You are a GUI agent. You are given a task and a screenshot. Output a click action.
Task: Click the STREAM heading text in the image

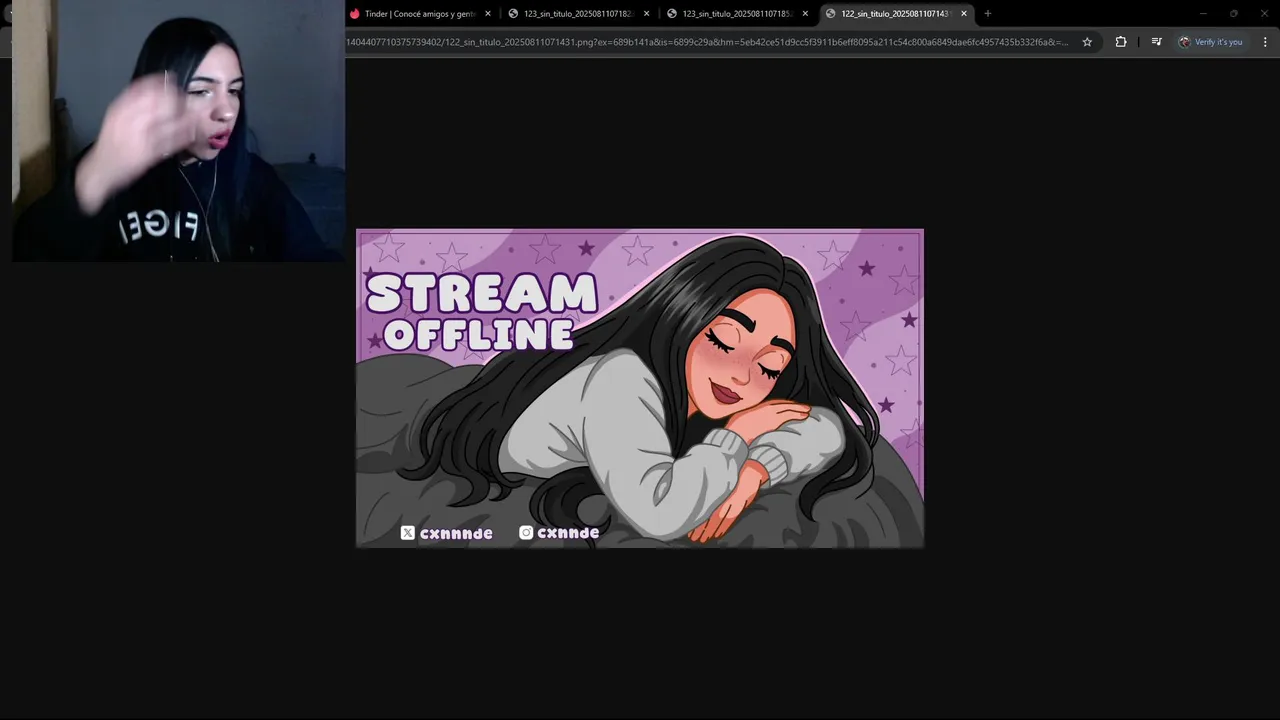pos(481,294)
